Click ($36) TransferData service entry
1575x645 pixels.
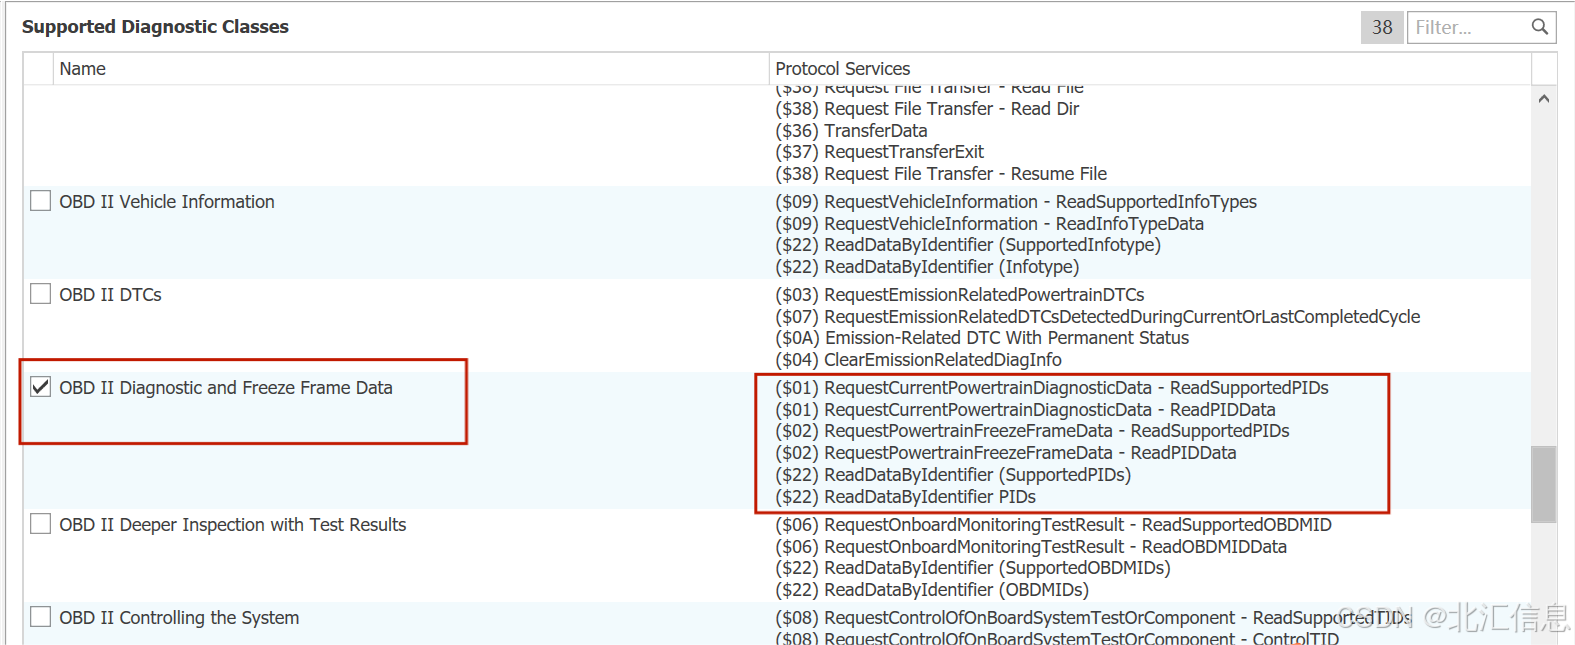click(x=851, y=131)
